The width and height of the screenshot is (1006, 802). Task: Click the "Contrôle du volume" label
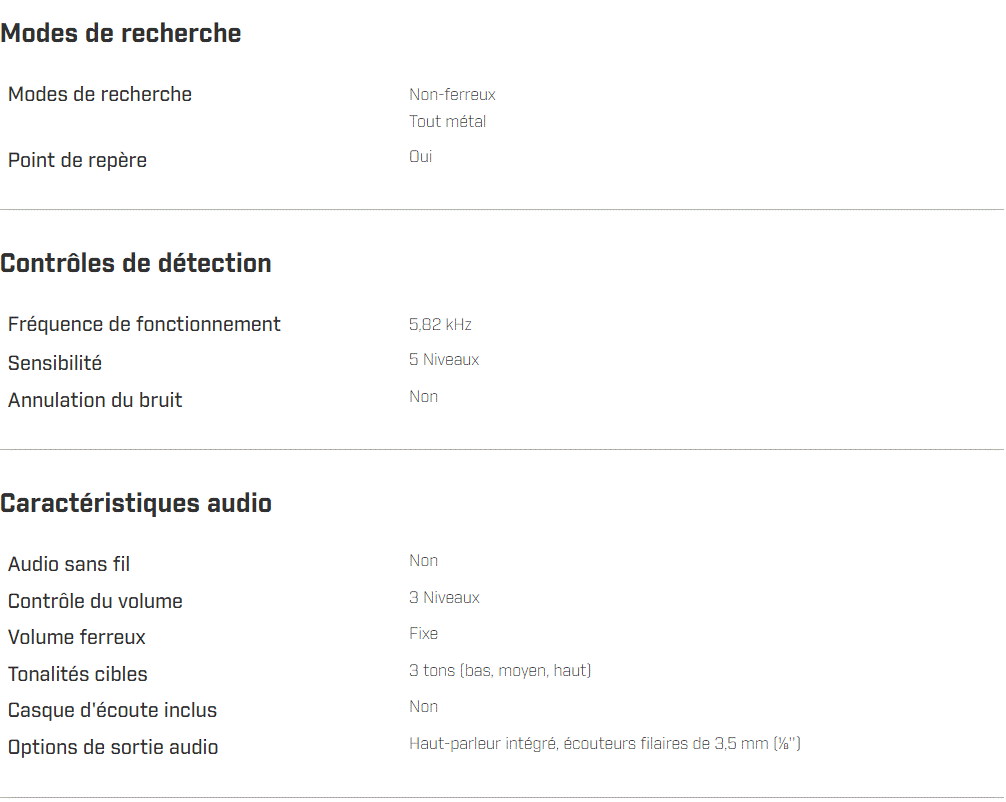point(95,601)
